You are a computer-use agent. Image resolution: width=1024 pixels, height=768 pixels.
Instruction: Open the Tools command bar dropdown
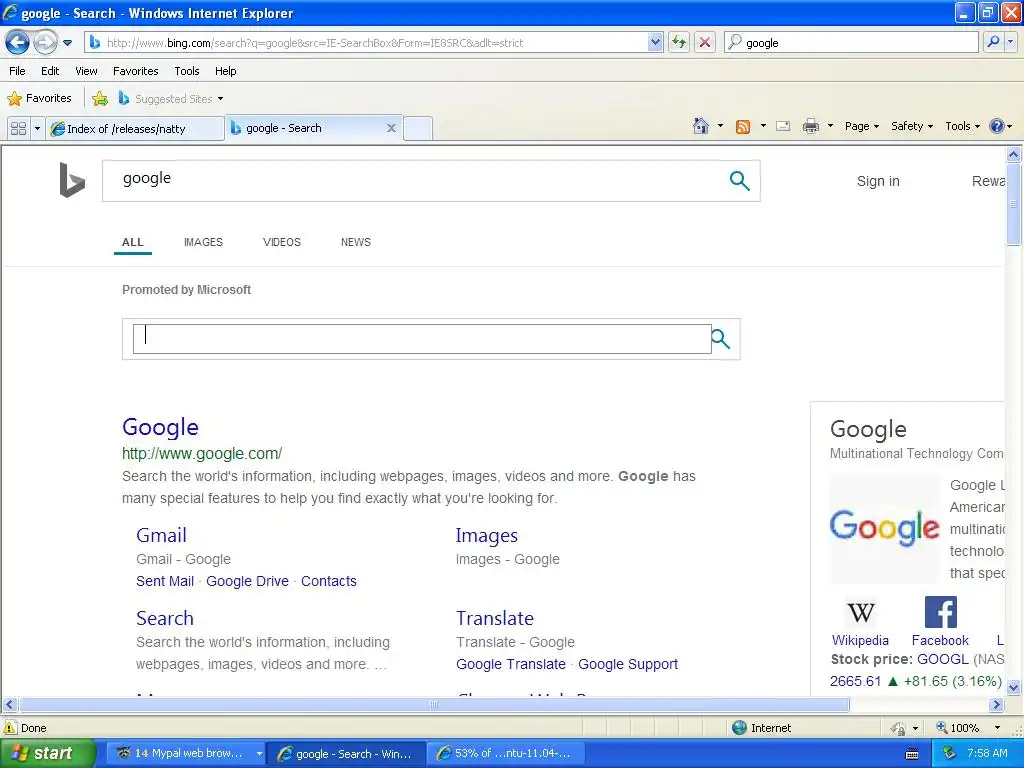pyautogui.click(x=963, y=126)
